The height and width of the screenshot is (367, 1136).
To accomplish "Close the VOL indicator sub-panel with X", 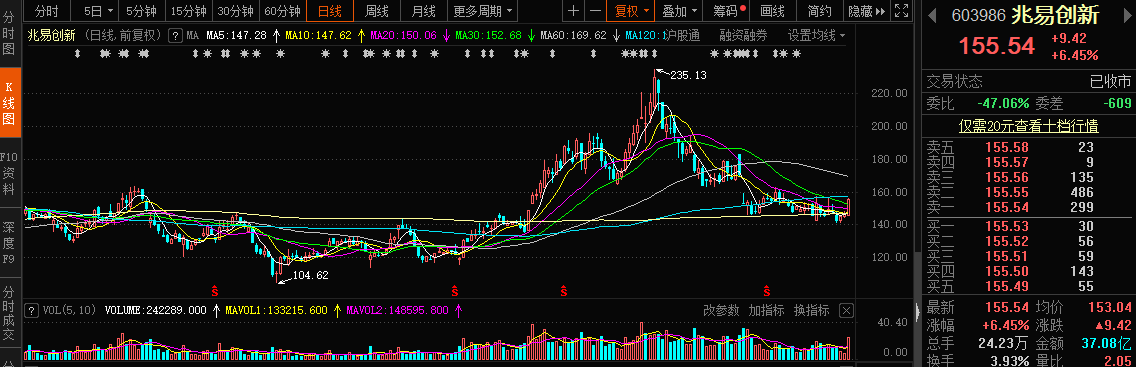I will coord(845,311).
